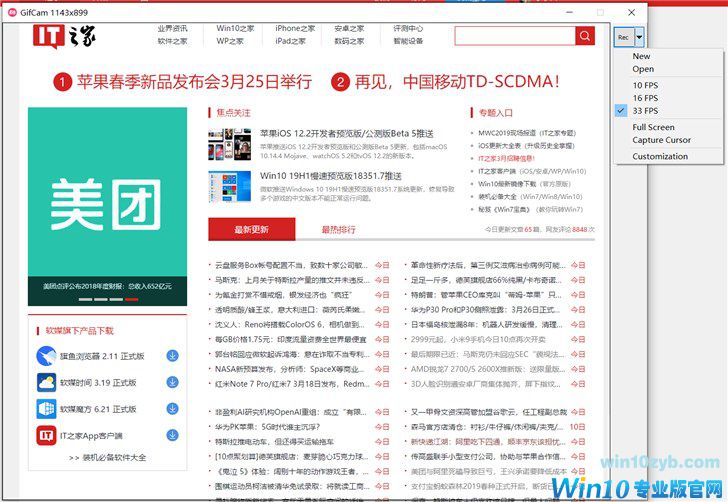The width and height of the screenshot is (728, 502).
Task: Download 旗鱼浏览器 2.11 via its arrow icon
Action: tap(172, 356)
